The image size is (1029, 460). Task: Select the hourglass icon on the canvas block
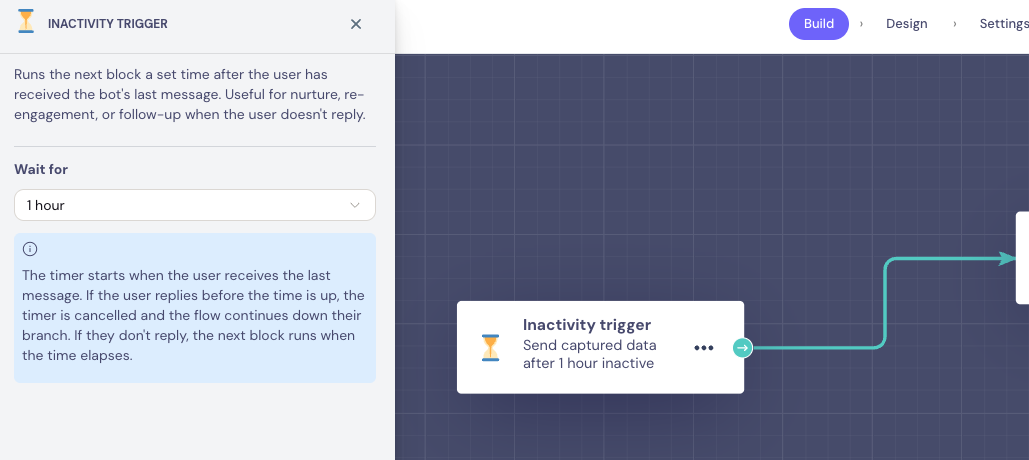(490, 348)
